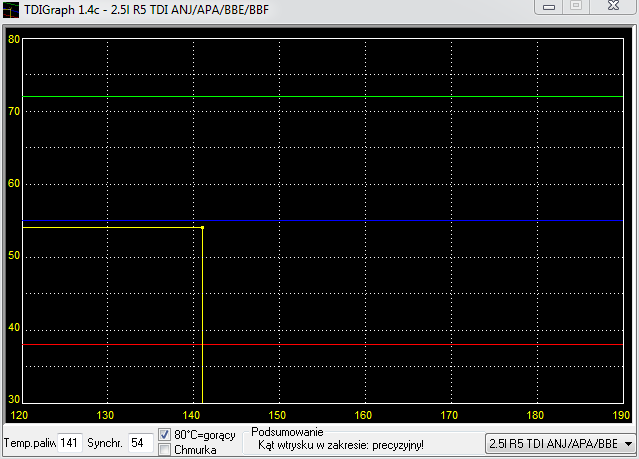Screen dimensions: 639x459
Task: Click the red lower limit line
Action: click(x=323, y=344)
